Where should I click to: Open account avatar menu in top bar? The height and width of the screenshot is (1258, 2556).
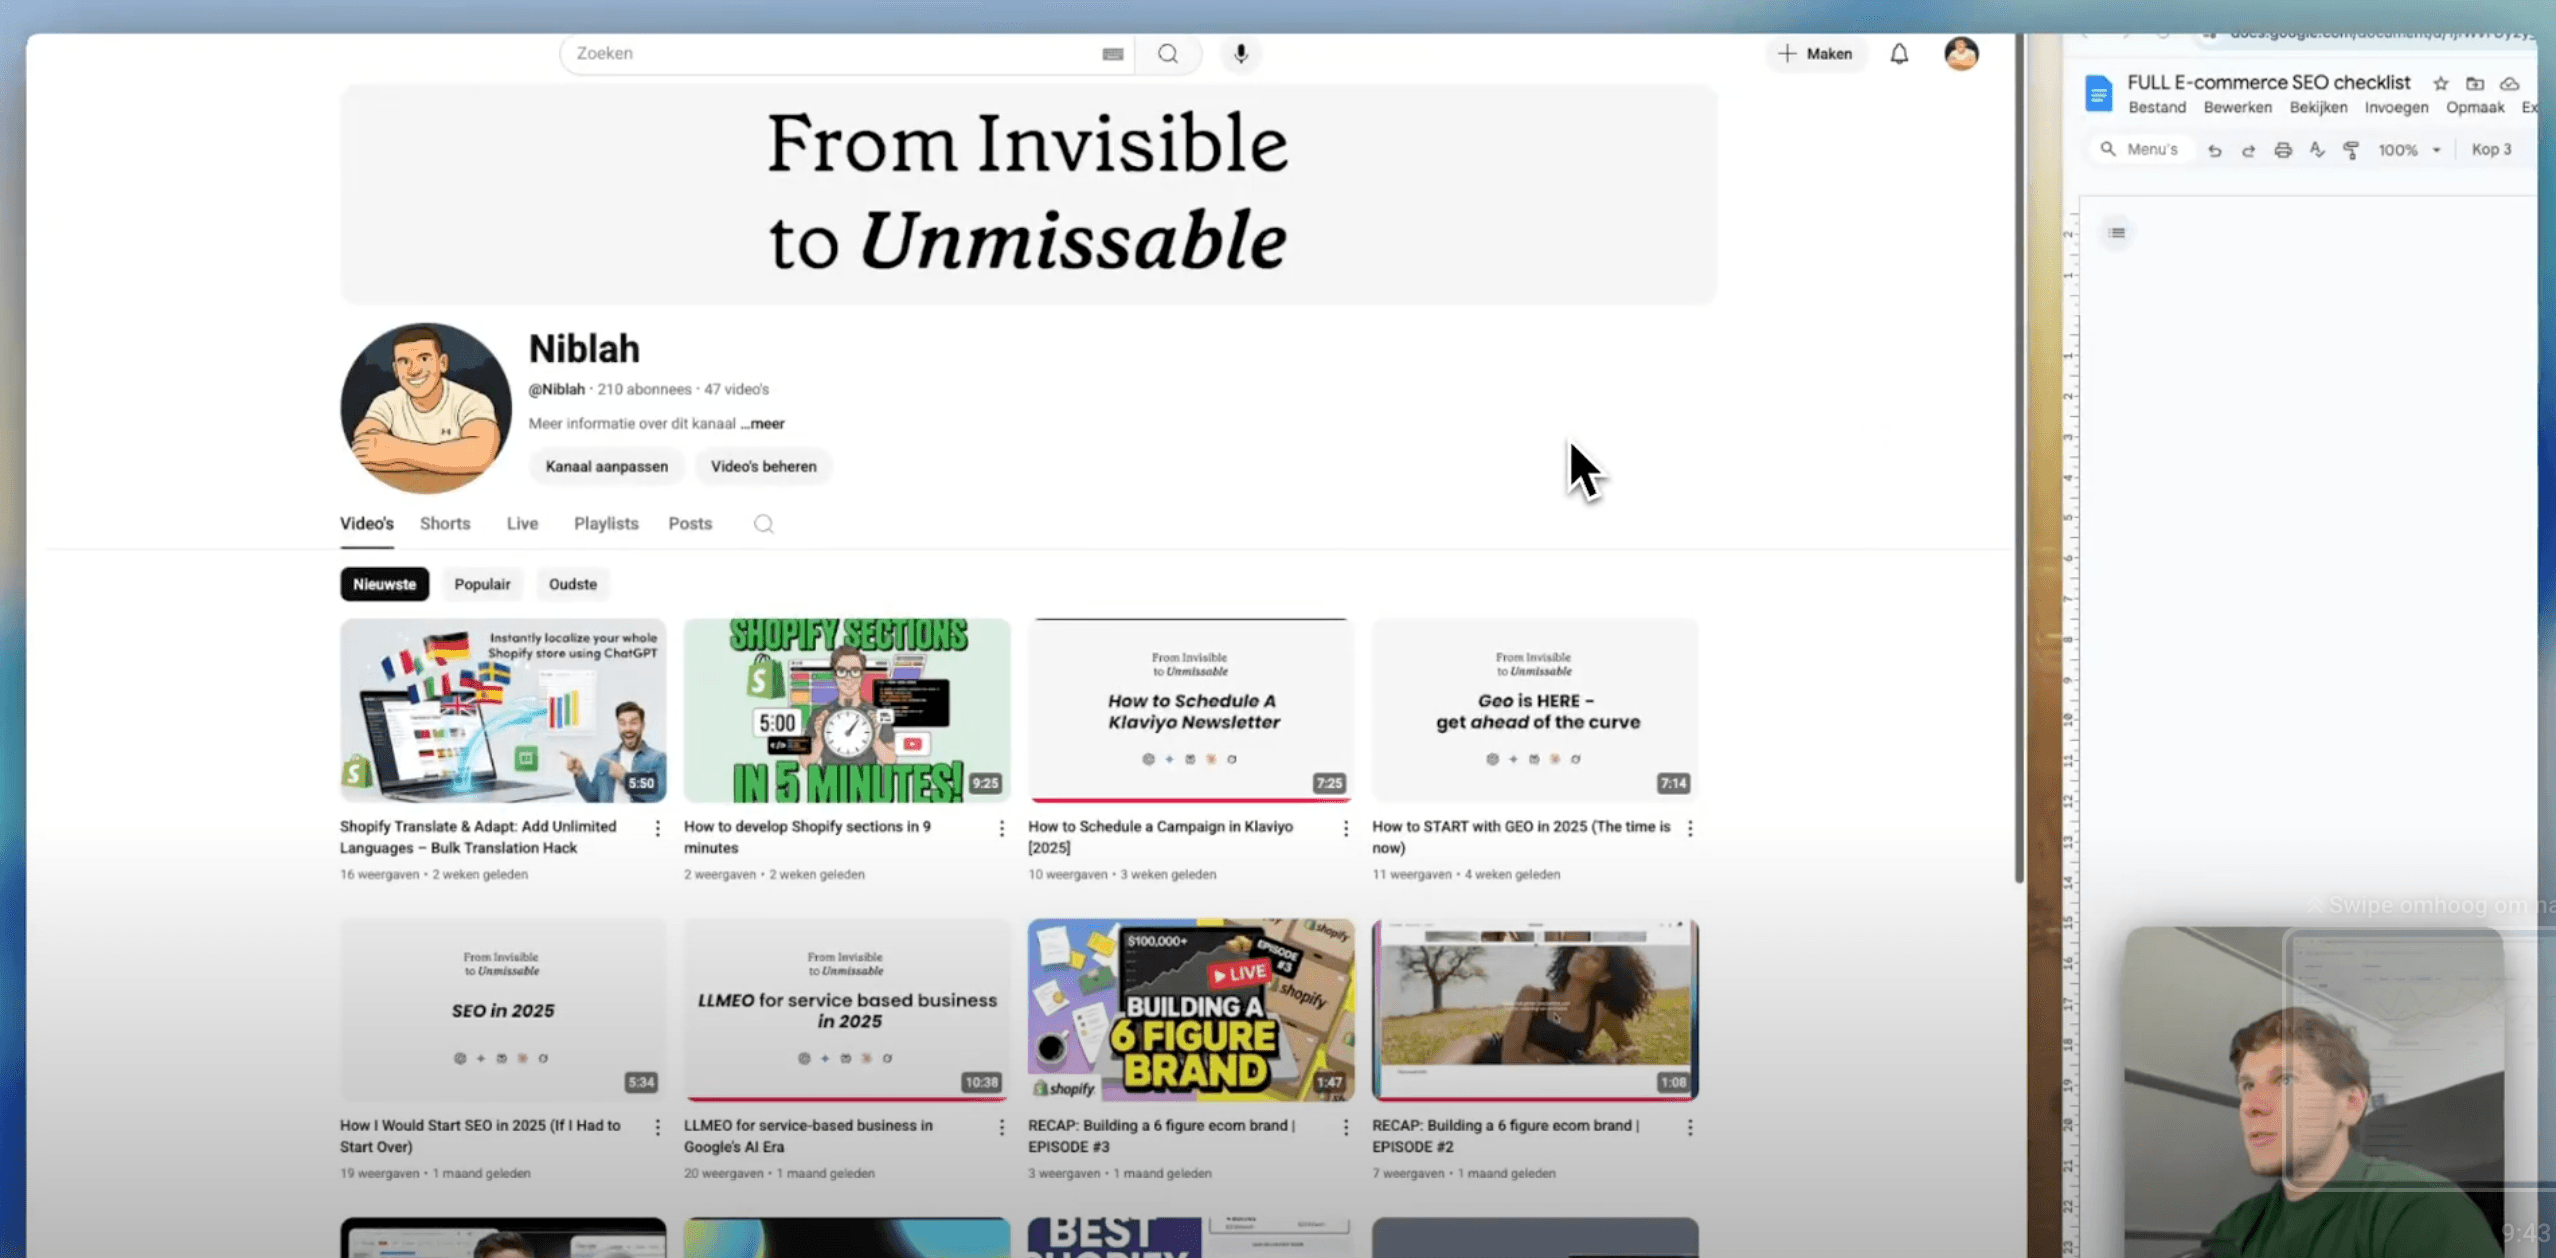(1961, 54)
